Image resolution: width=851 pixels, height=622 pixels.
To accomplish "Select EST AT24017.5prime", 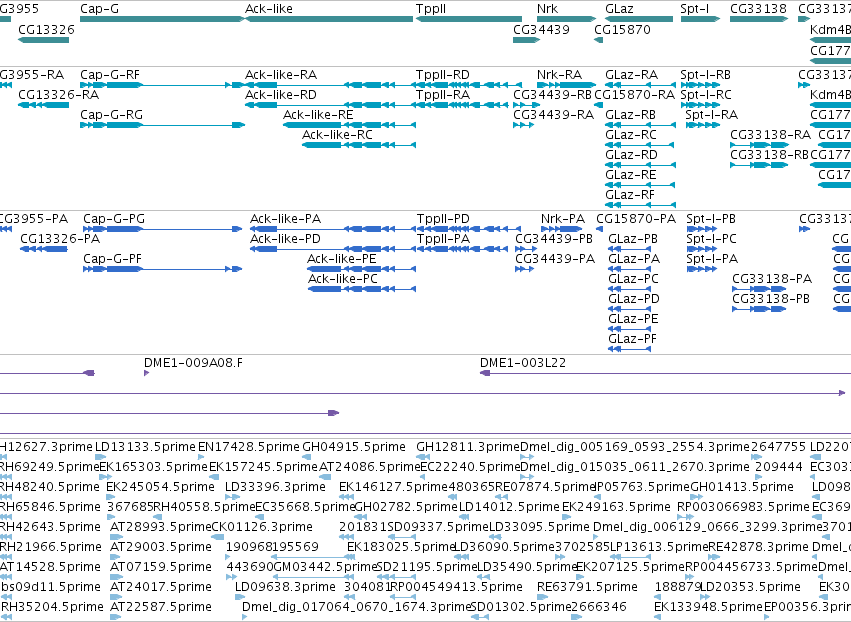I will click(x=117, y=597).
